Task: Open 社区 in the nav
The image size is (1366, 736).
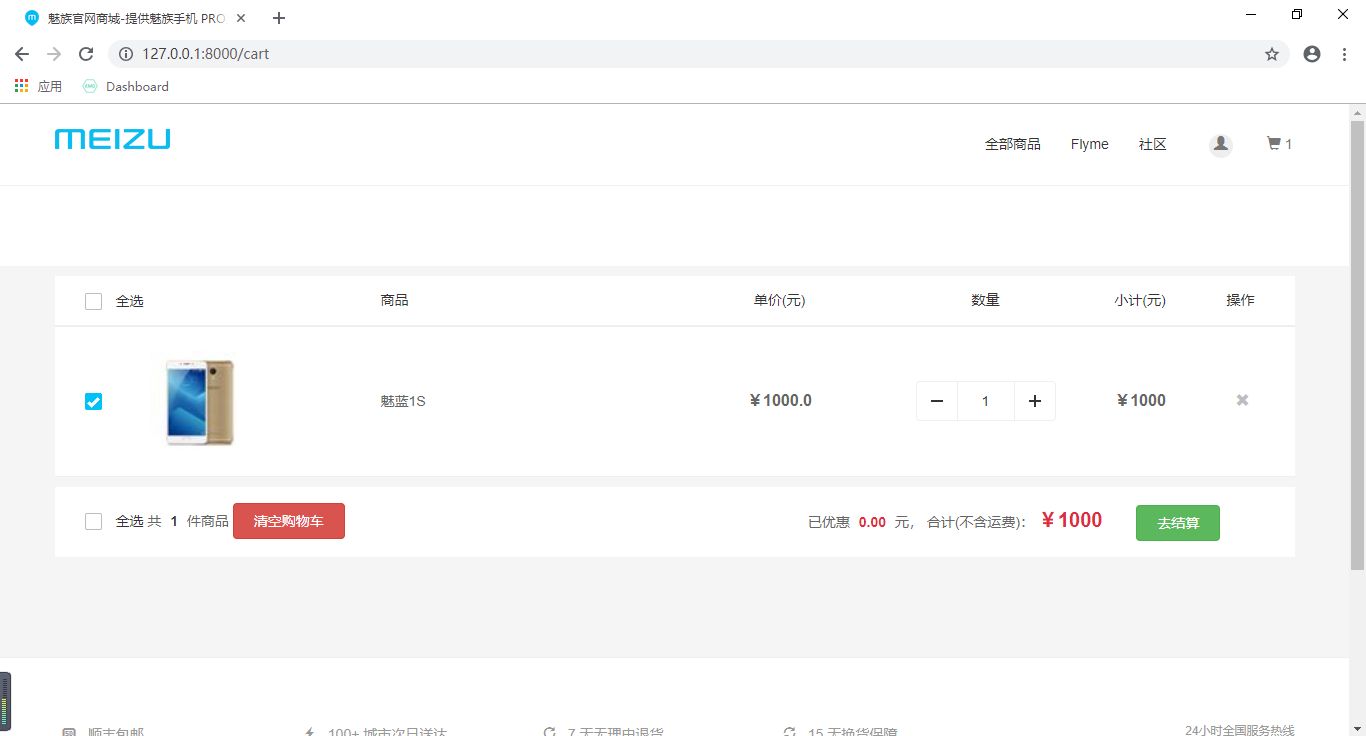Action: coord(1153,144)
